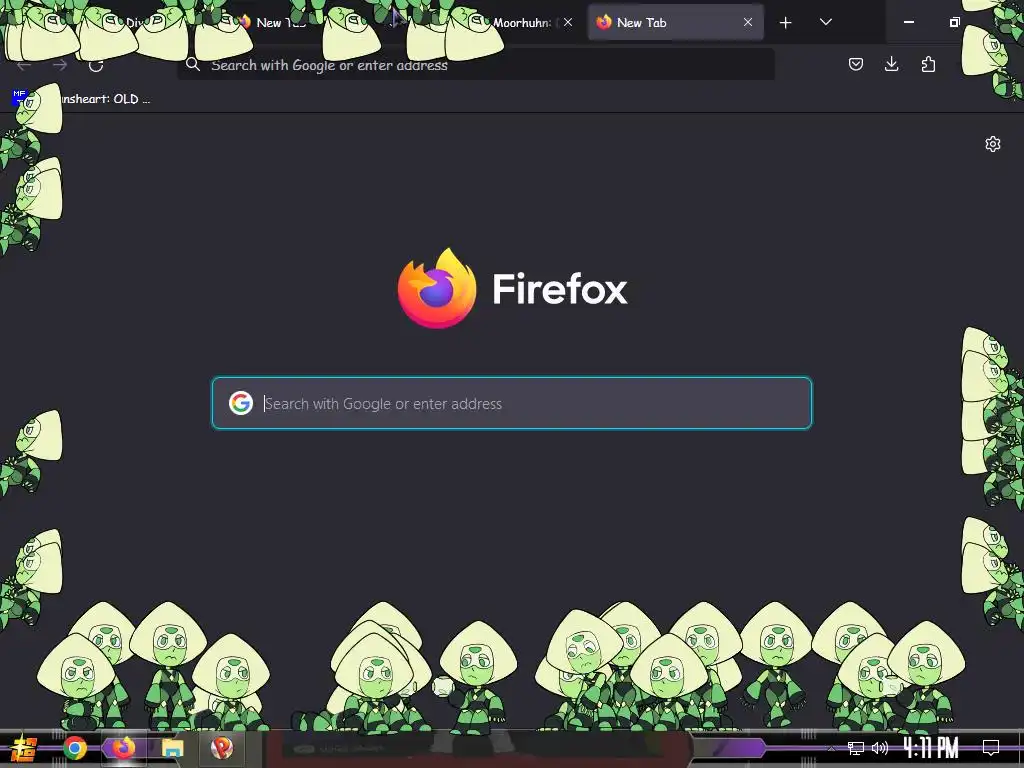The image size is (1024, 768).
Task: Switch to the Moorhuhn tab
Action: point(522,22)
